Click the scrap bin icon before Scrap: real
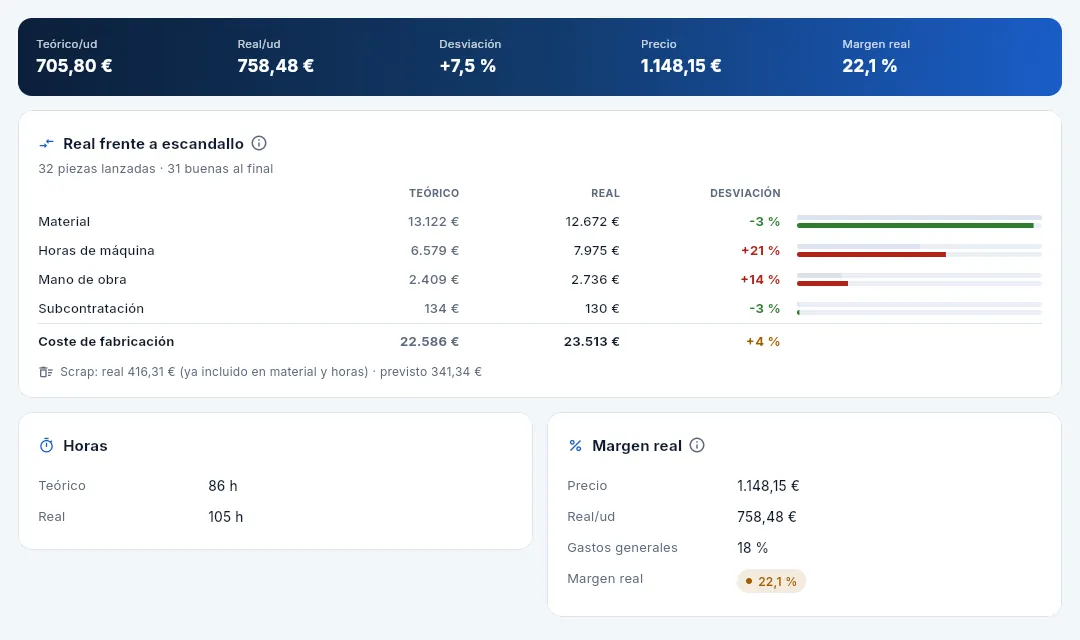The image size is (1080, 640). pyautogui.click(x=45, y=372)
